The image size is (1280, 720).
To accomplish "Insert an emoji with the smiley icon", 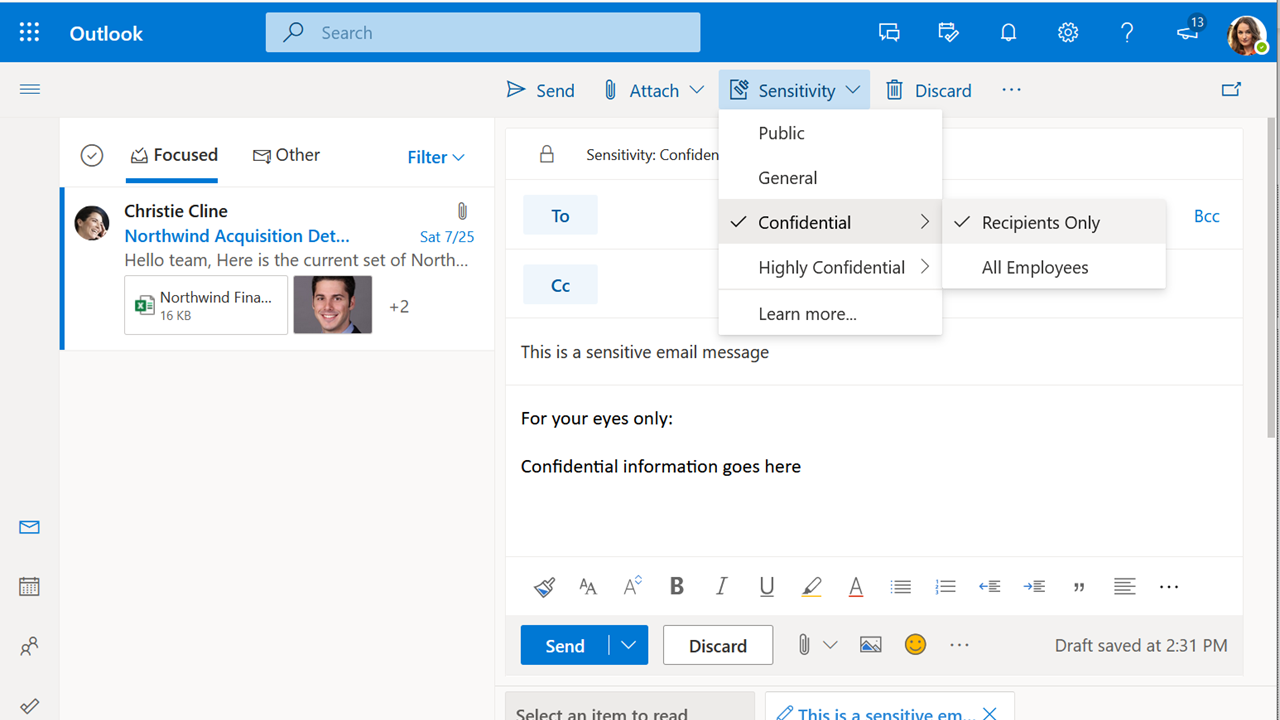I will (915, 645).
